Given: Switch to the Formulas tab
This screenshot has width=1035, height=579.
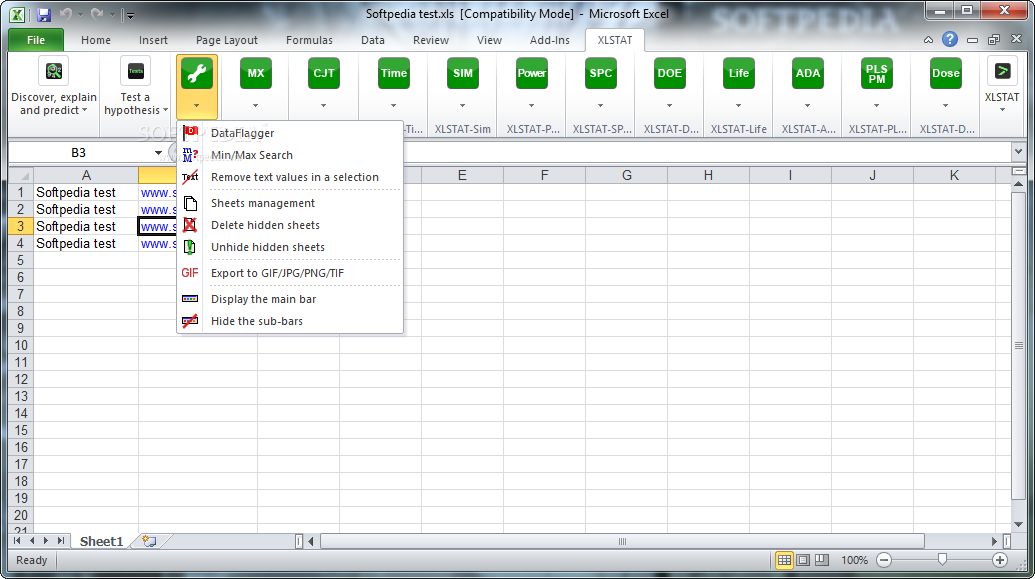Looking at the screenshot, I should [x=309, y=40].
